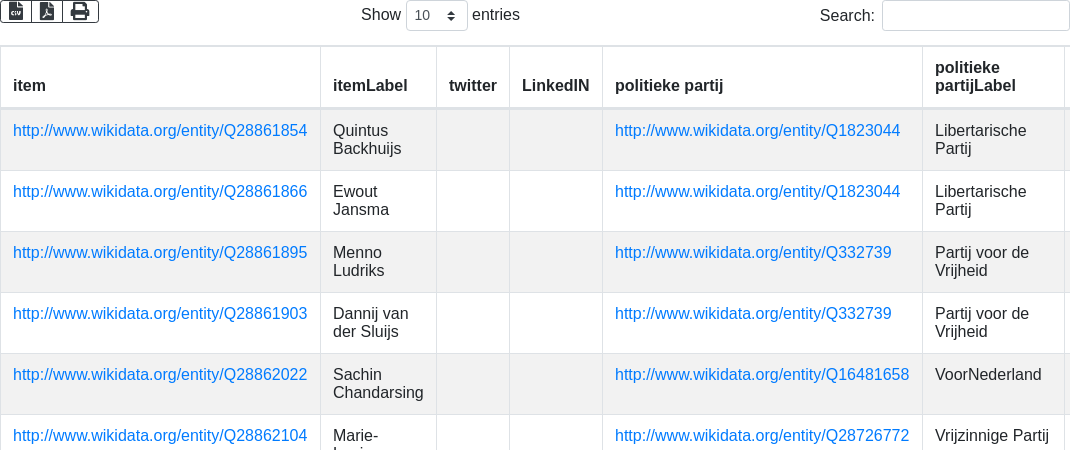This screenshot has width=1070, height=450.
Task: Open the Q28861866 Wikidata item link
Action: click(x=160, y=192)
